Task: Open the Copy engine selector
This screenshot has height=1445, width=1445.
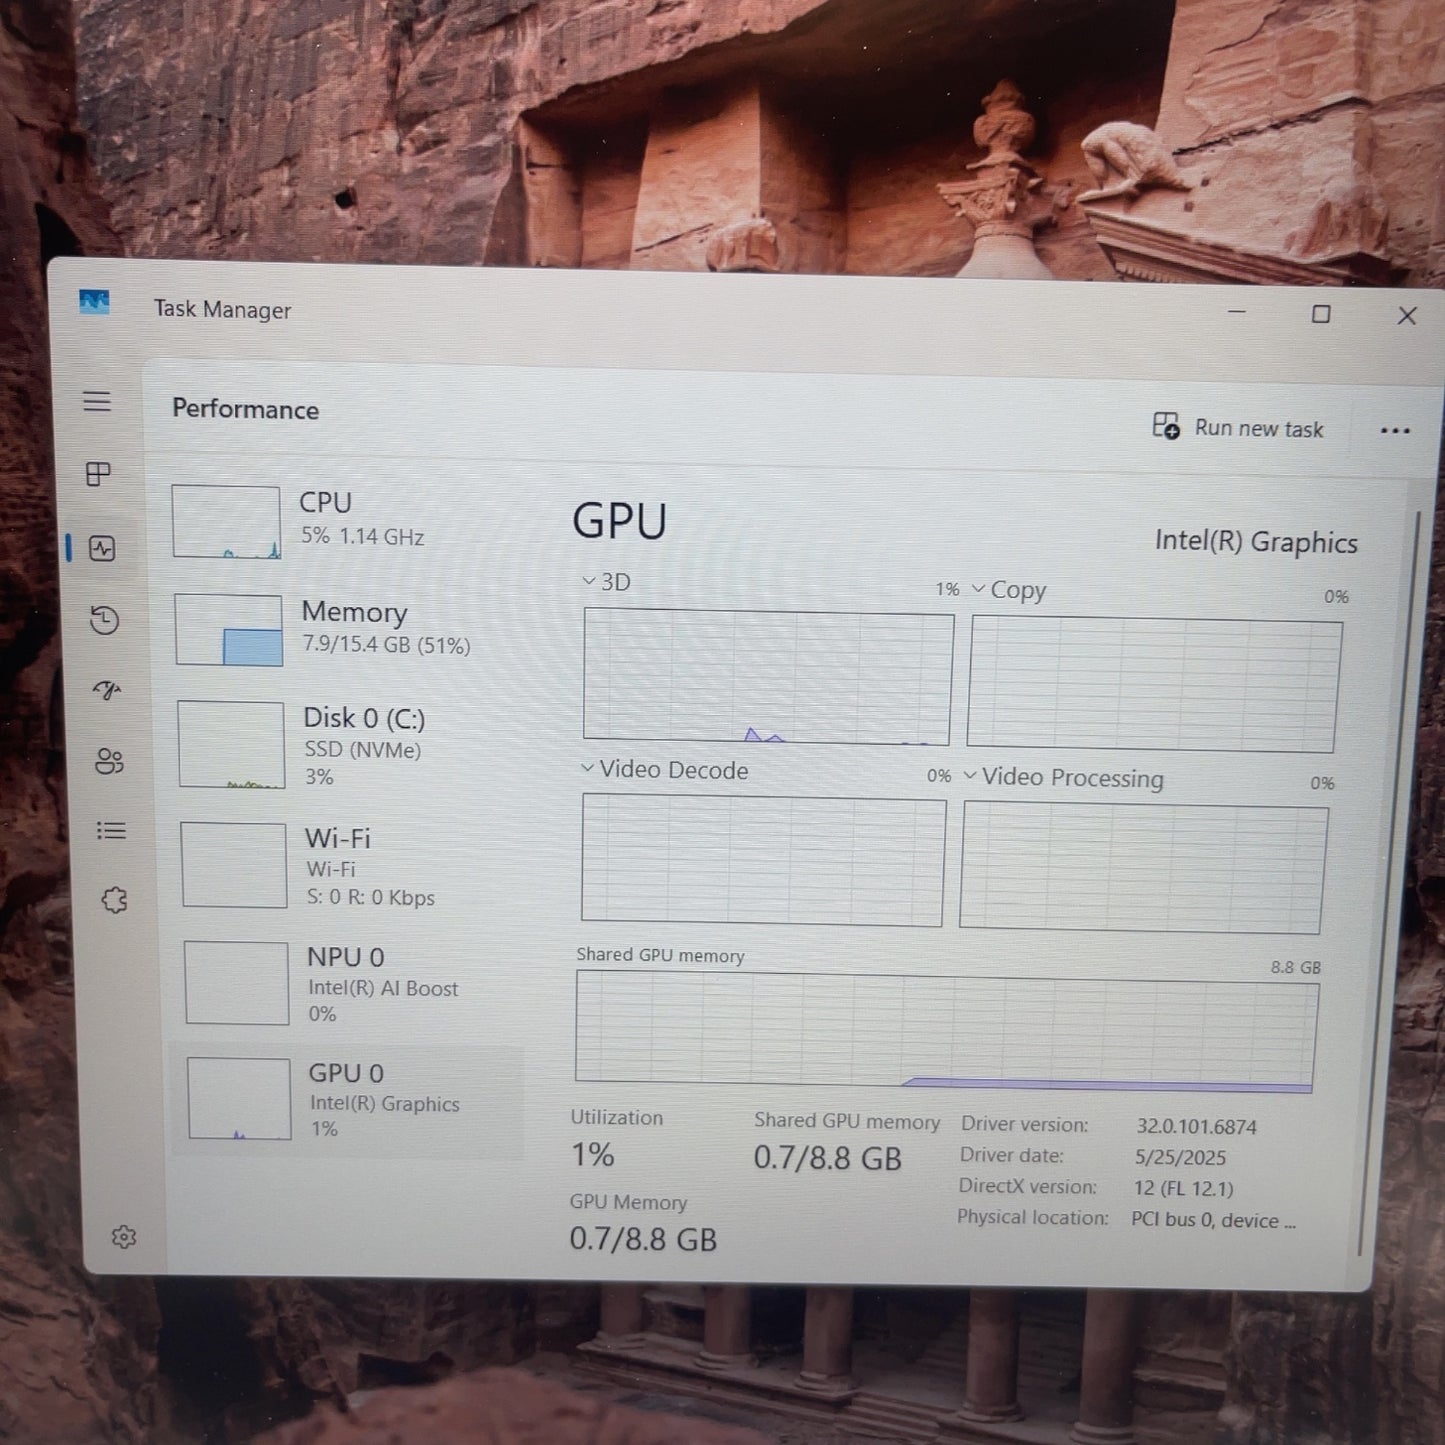Action: coord(978,590)
